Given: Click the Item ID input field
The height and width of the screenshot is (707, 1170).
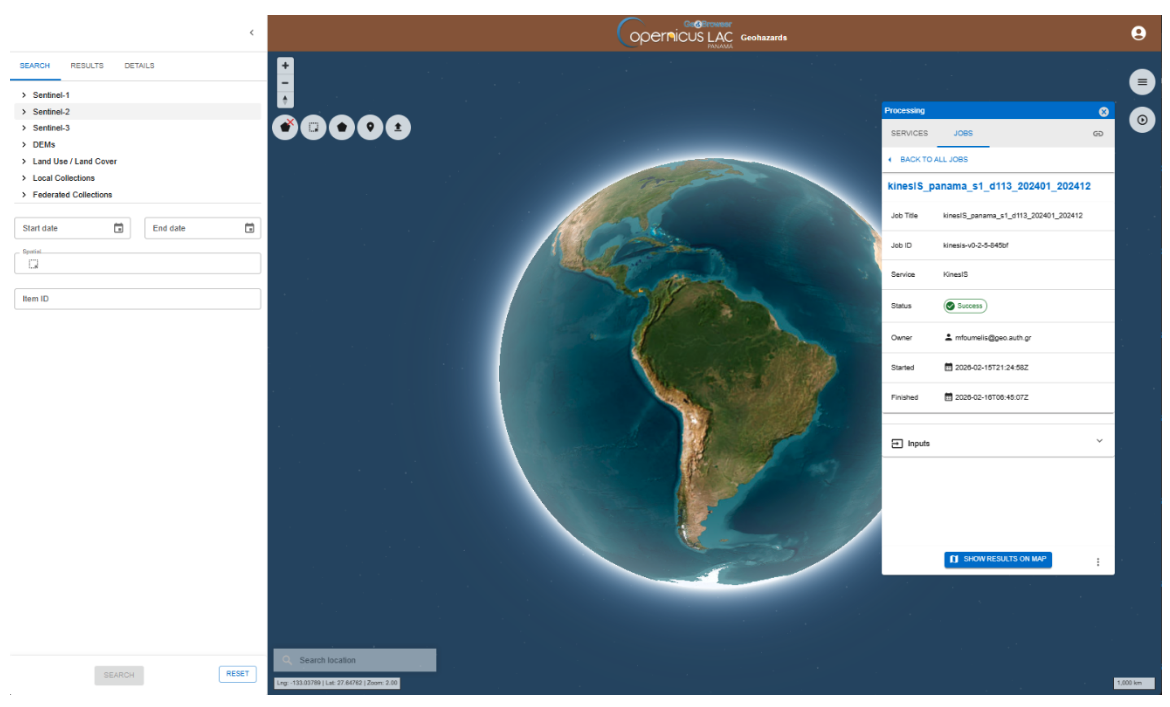Looking at the screenshot, I should click(137, 299).
